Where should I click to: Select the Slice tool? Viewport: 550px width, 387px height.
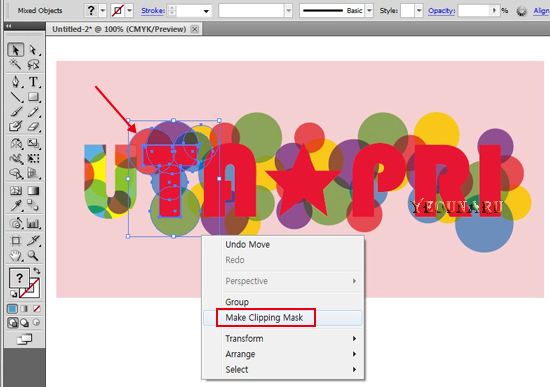click(33, 240)
